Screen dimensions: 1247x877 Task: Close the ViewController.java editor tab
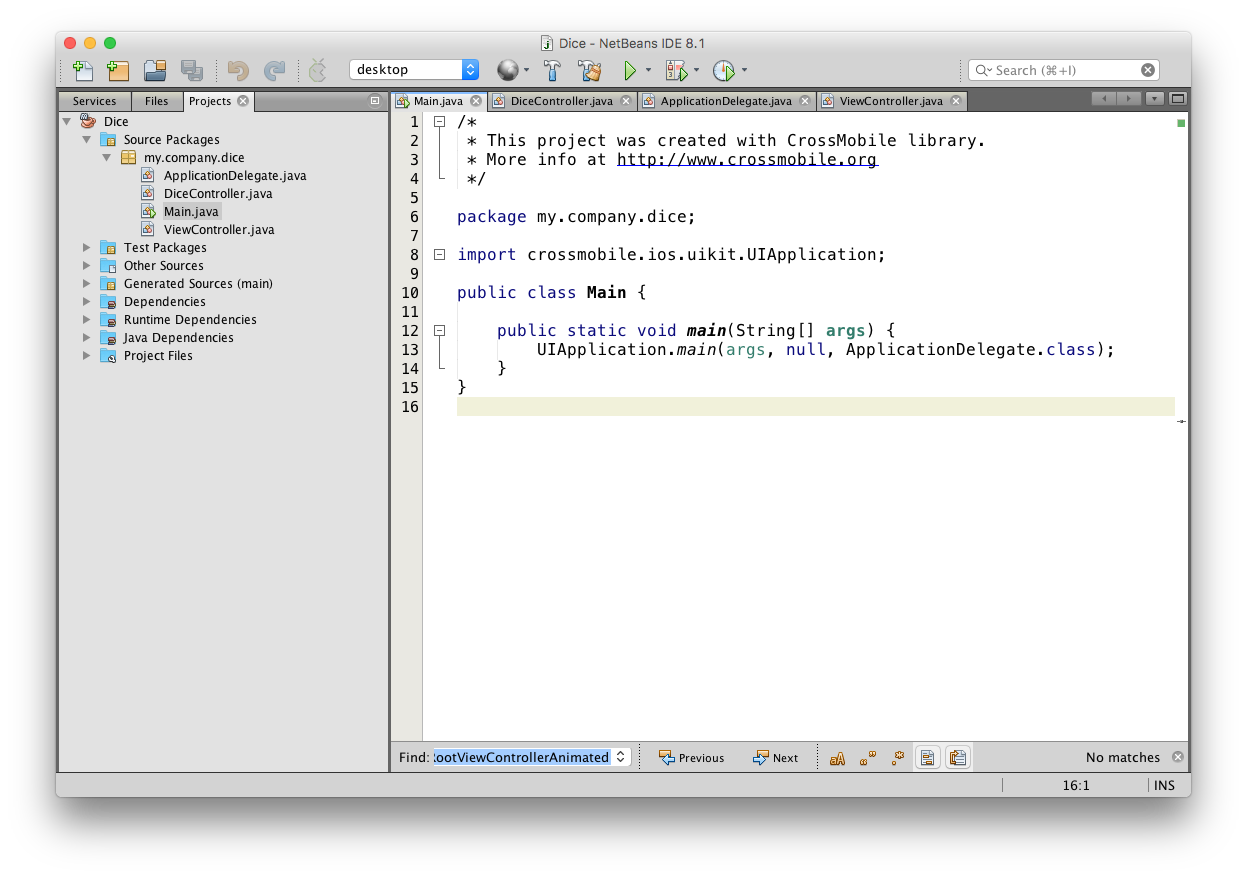point(956,101)
